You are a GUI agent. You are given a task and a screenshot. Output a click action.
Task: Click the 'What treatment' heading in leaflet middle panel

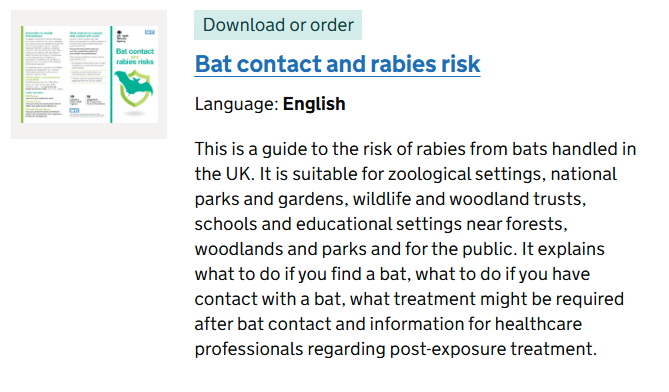tap(86, 34)
